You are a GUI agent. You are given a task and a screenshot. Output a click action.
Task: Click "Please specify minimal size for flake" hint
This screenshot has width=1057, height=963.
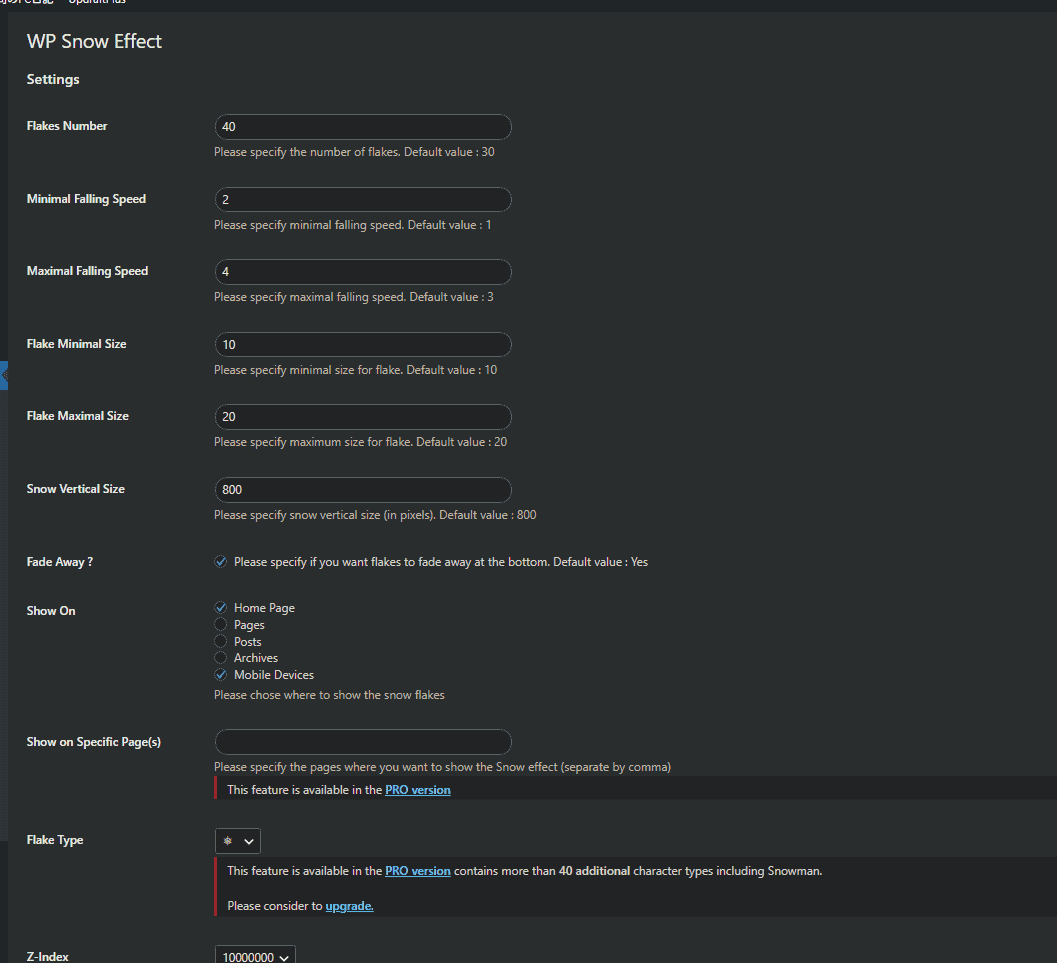(x=356, y=370)
